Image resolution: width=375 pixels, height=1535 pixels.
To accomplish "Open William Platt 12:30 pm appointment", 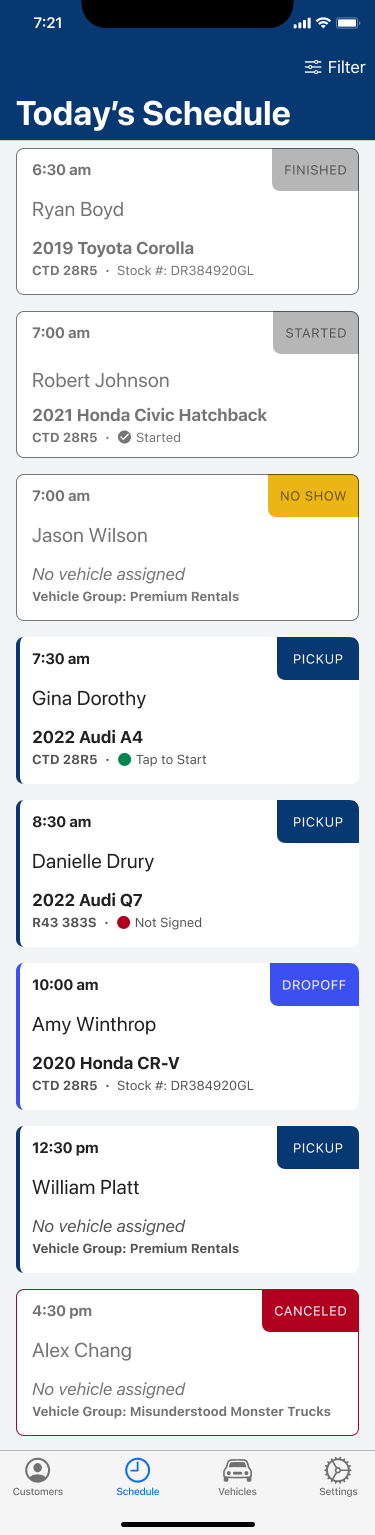I will point(187,1199).
